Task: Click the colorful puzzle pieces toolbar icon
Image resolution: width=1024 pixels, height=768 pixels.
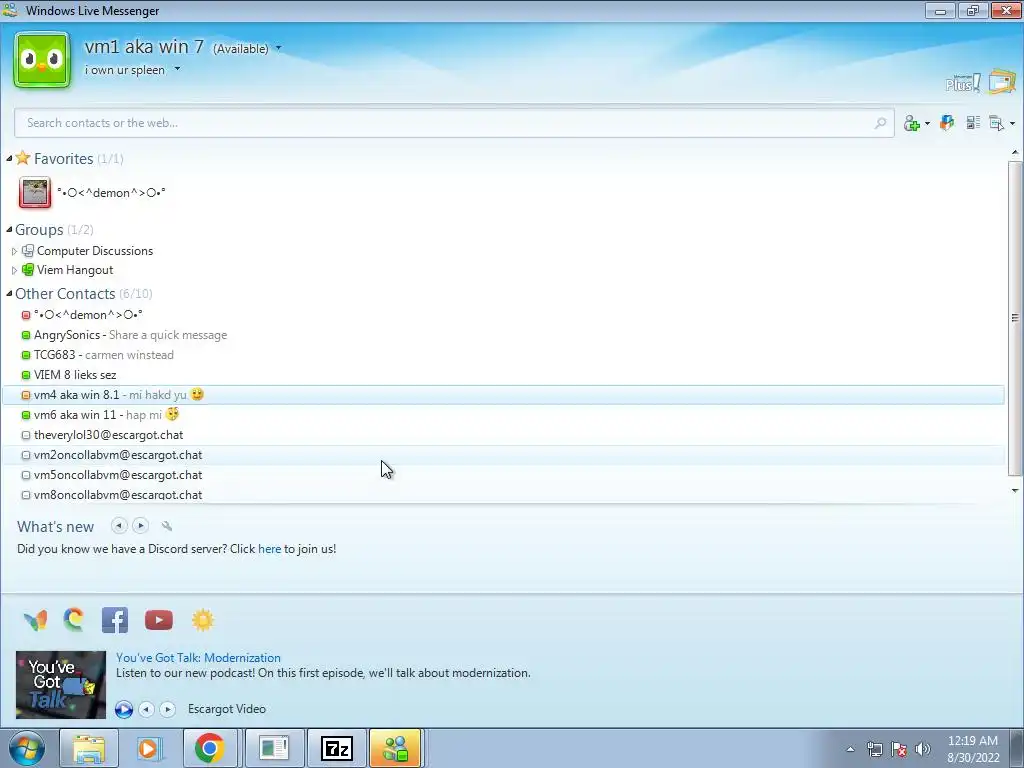Action: [947, 122]
